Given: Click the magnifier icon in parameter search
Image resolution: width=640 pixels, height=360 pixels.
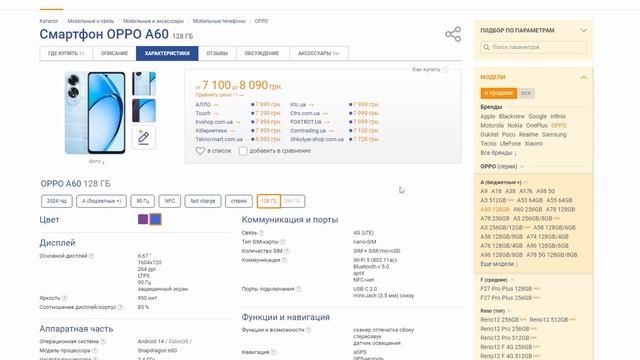Looking at the screenshot, I should pyautogui.click(x=486, y=47).
